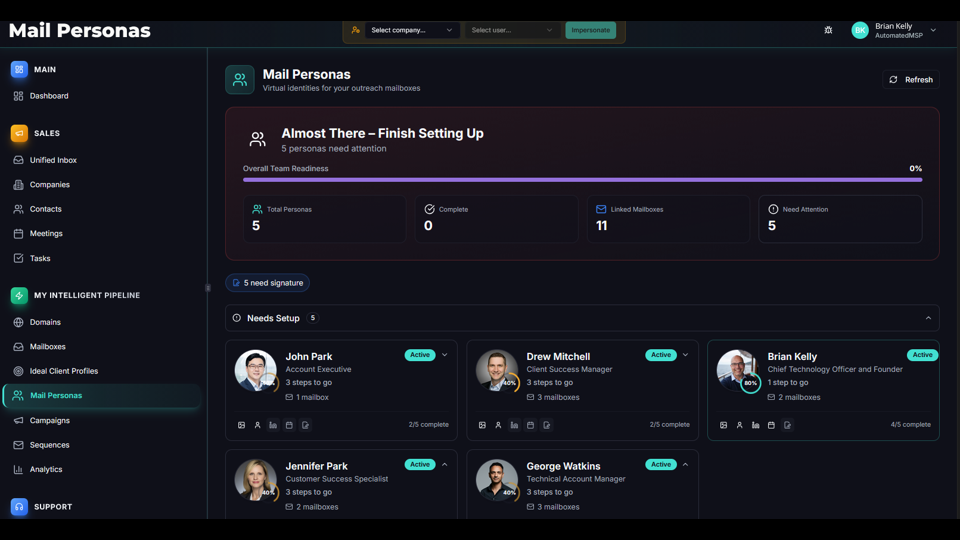The width and height of the screenshot is (960, 540).
Task: Open Ideal Client Profiles menu item
Action: click(64, 371)
